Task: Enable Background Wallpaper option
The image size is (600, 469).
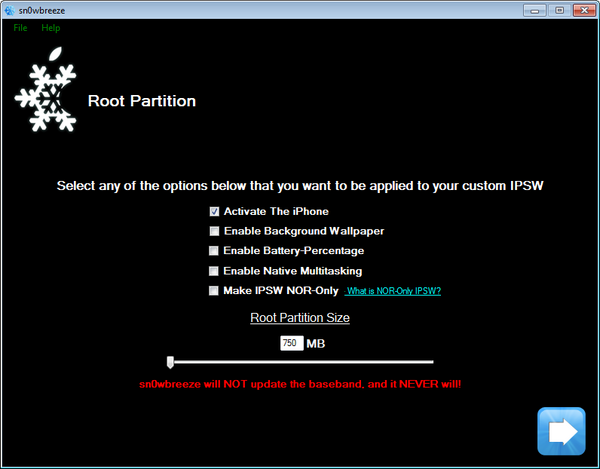Action: tap(214, 231)
